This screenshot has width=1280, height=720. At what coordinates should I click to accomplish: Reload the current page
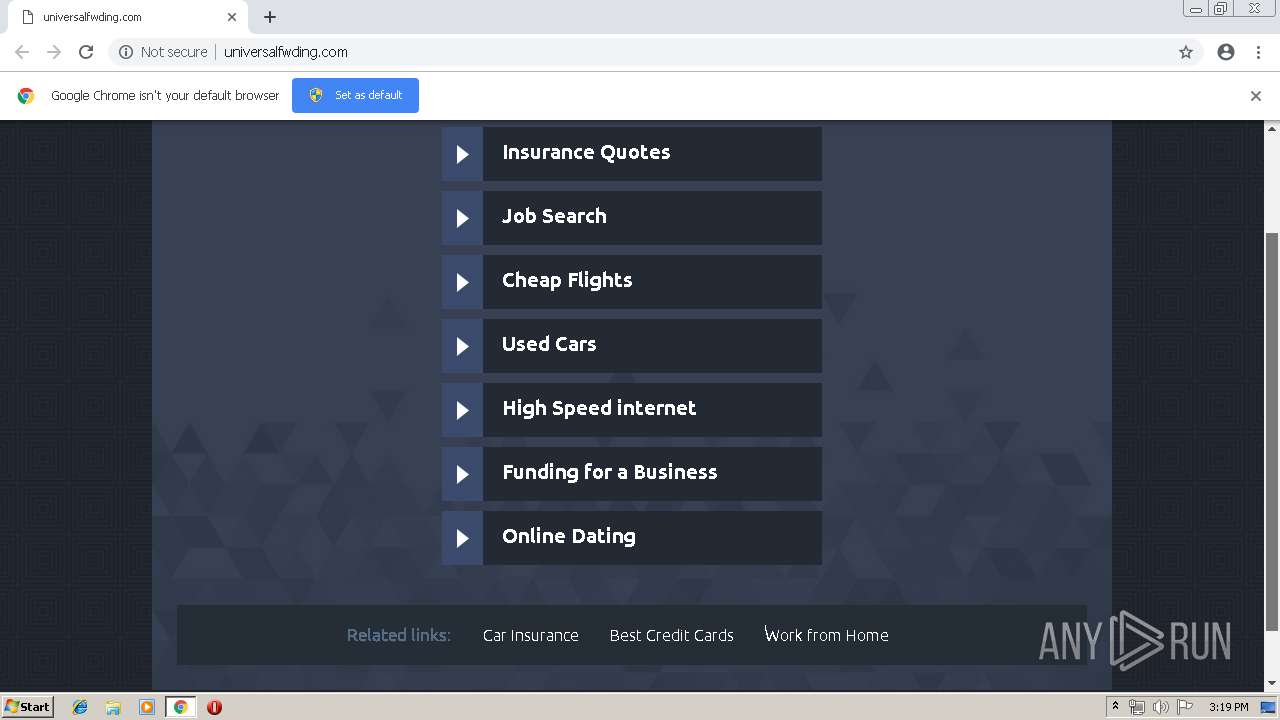[86, 52]
